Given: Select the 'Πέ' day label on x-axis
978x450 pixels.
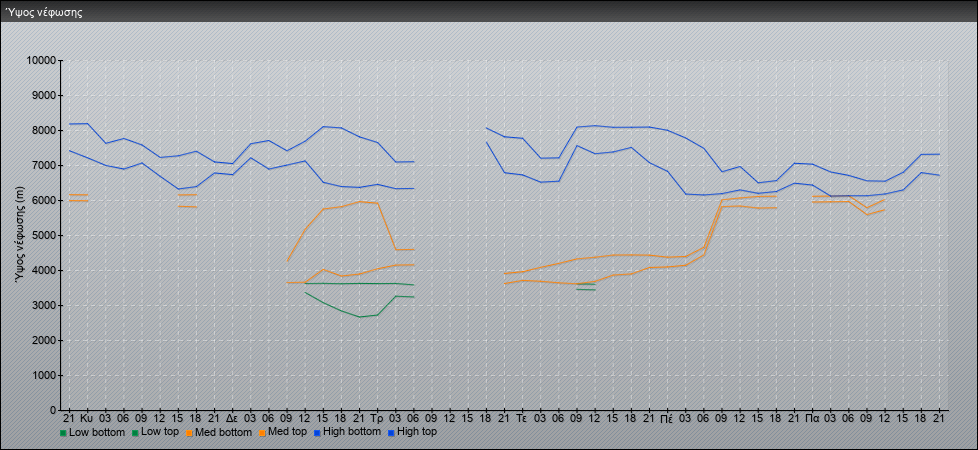Looking at the screenshot, I should (x=666, y=417).
